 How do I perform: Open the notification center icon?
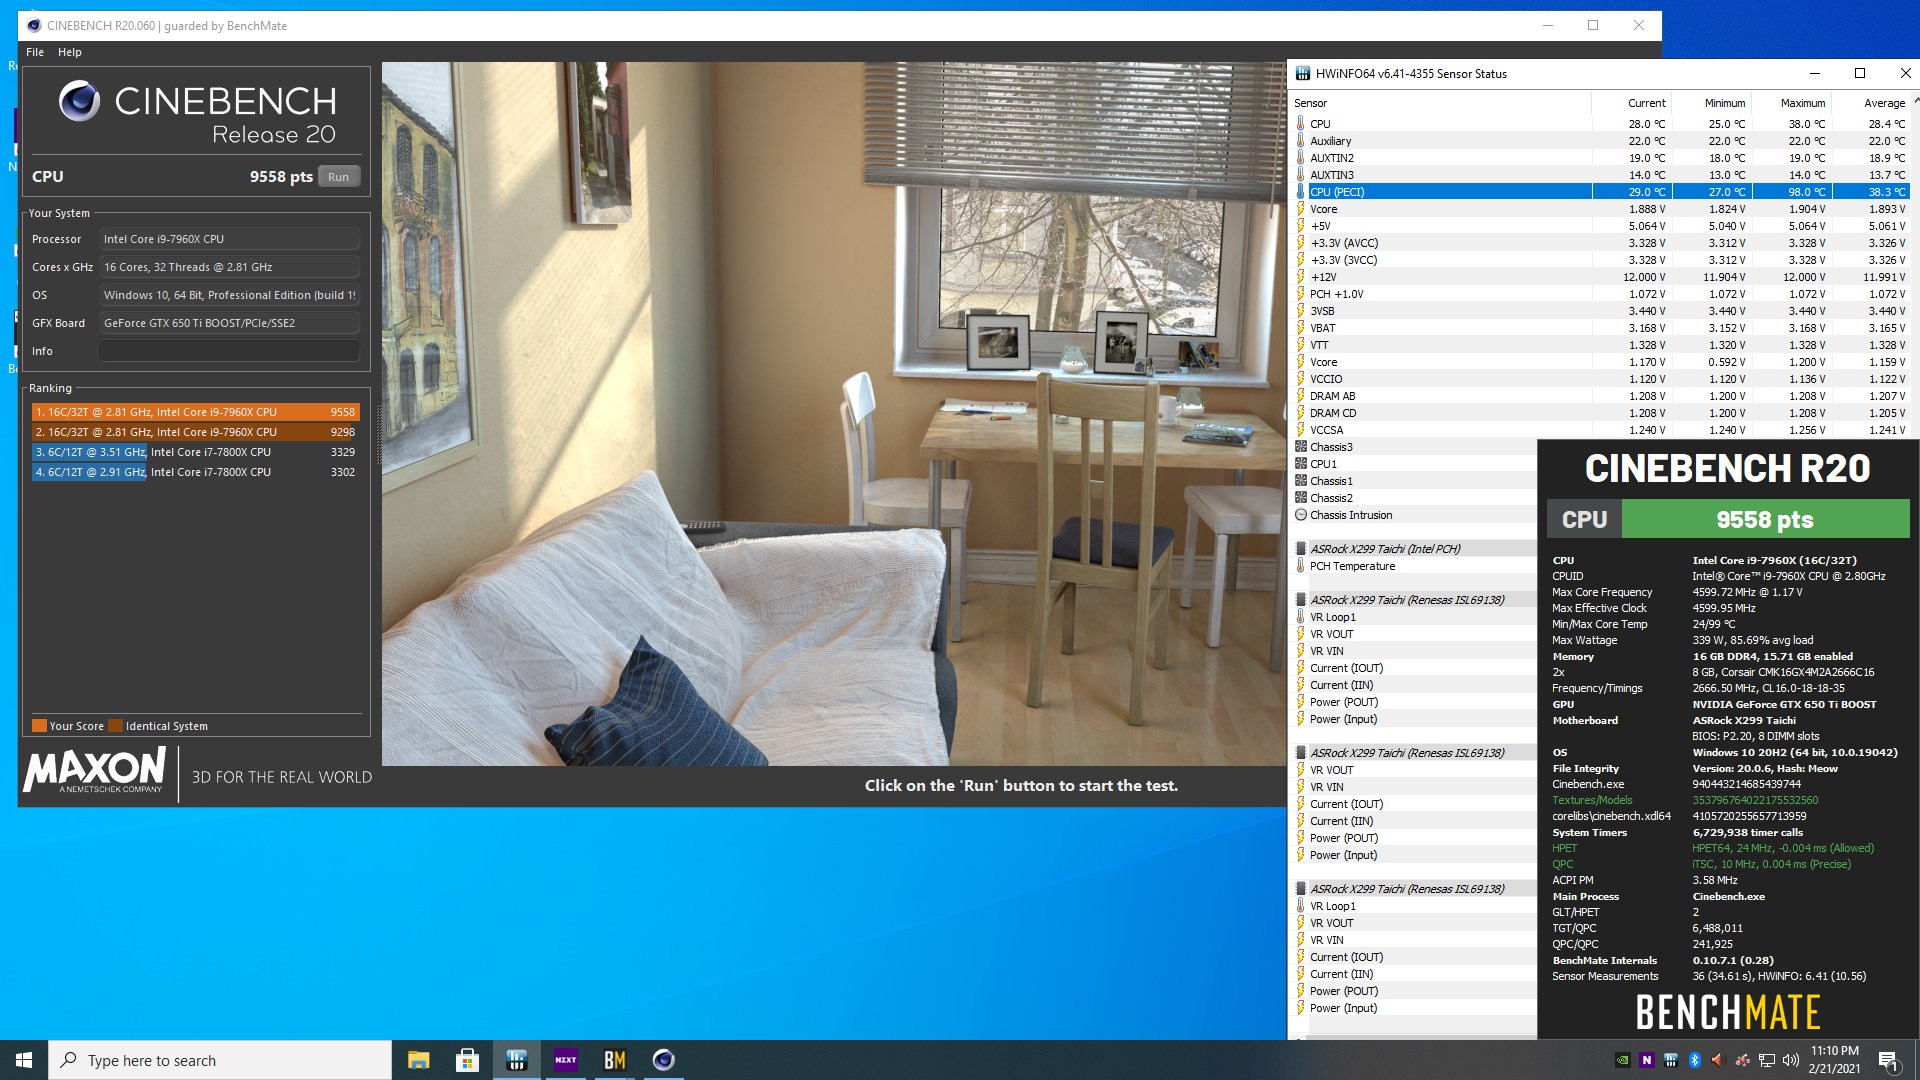1888,1060
